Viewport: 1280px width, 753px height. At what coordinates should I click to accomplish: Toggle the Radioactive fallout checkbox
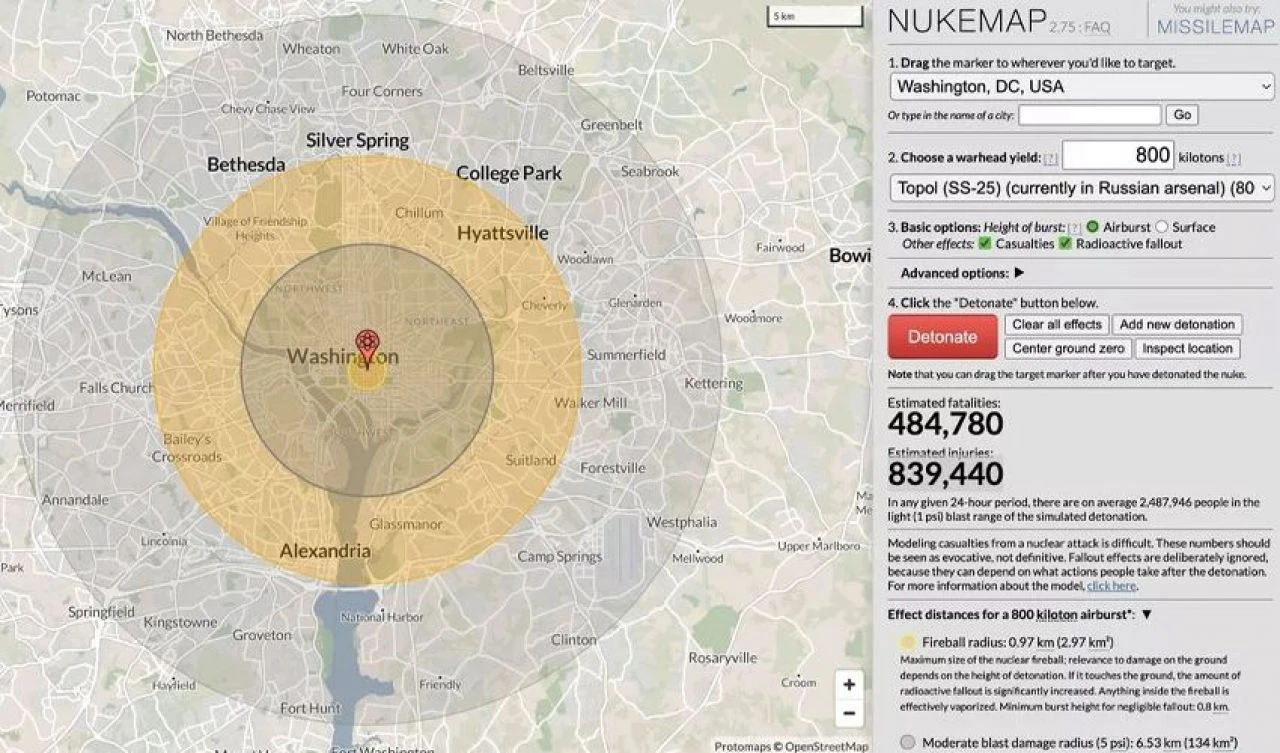pyautogui.click(x=1065, y=244)
